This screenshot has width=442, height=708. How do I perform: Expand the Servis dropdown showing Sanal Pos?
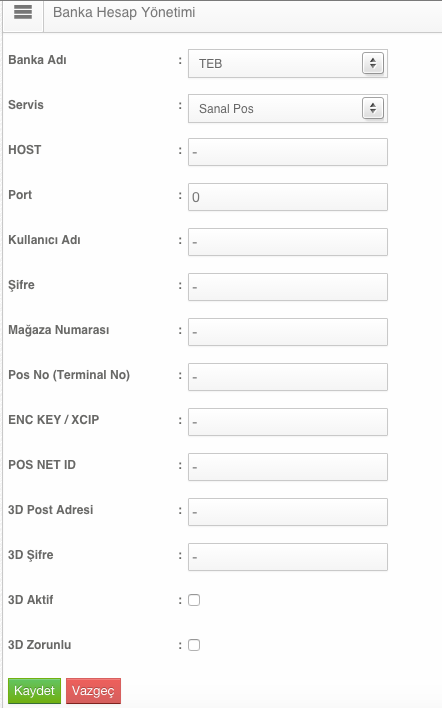tap(288, 108)
